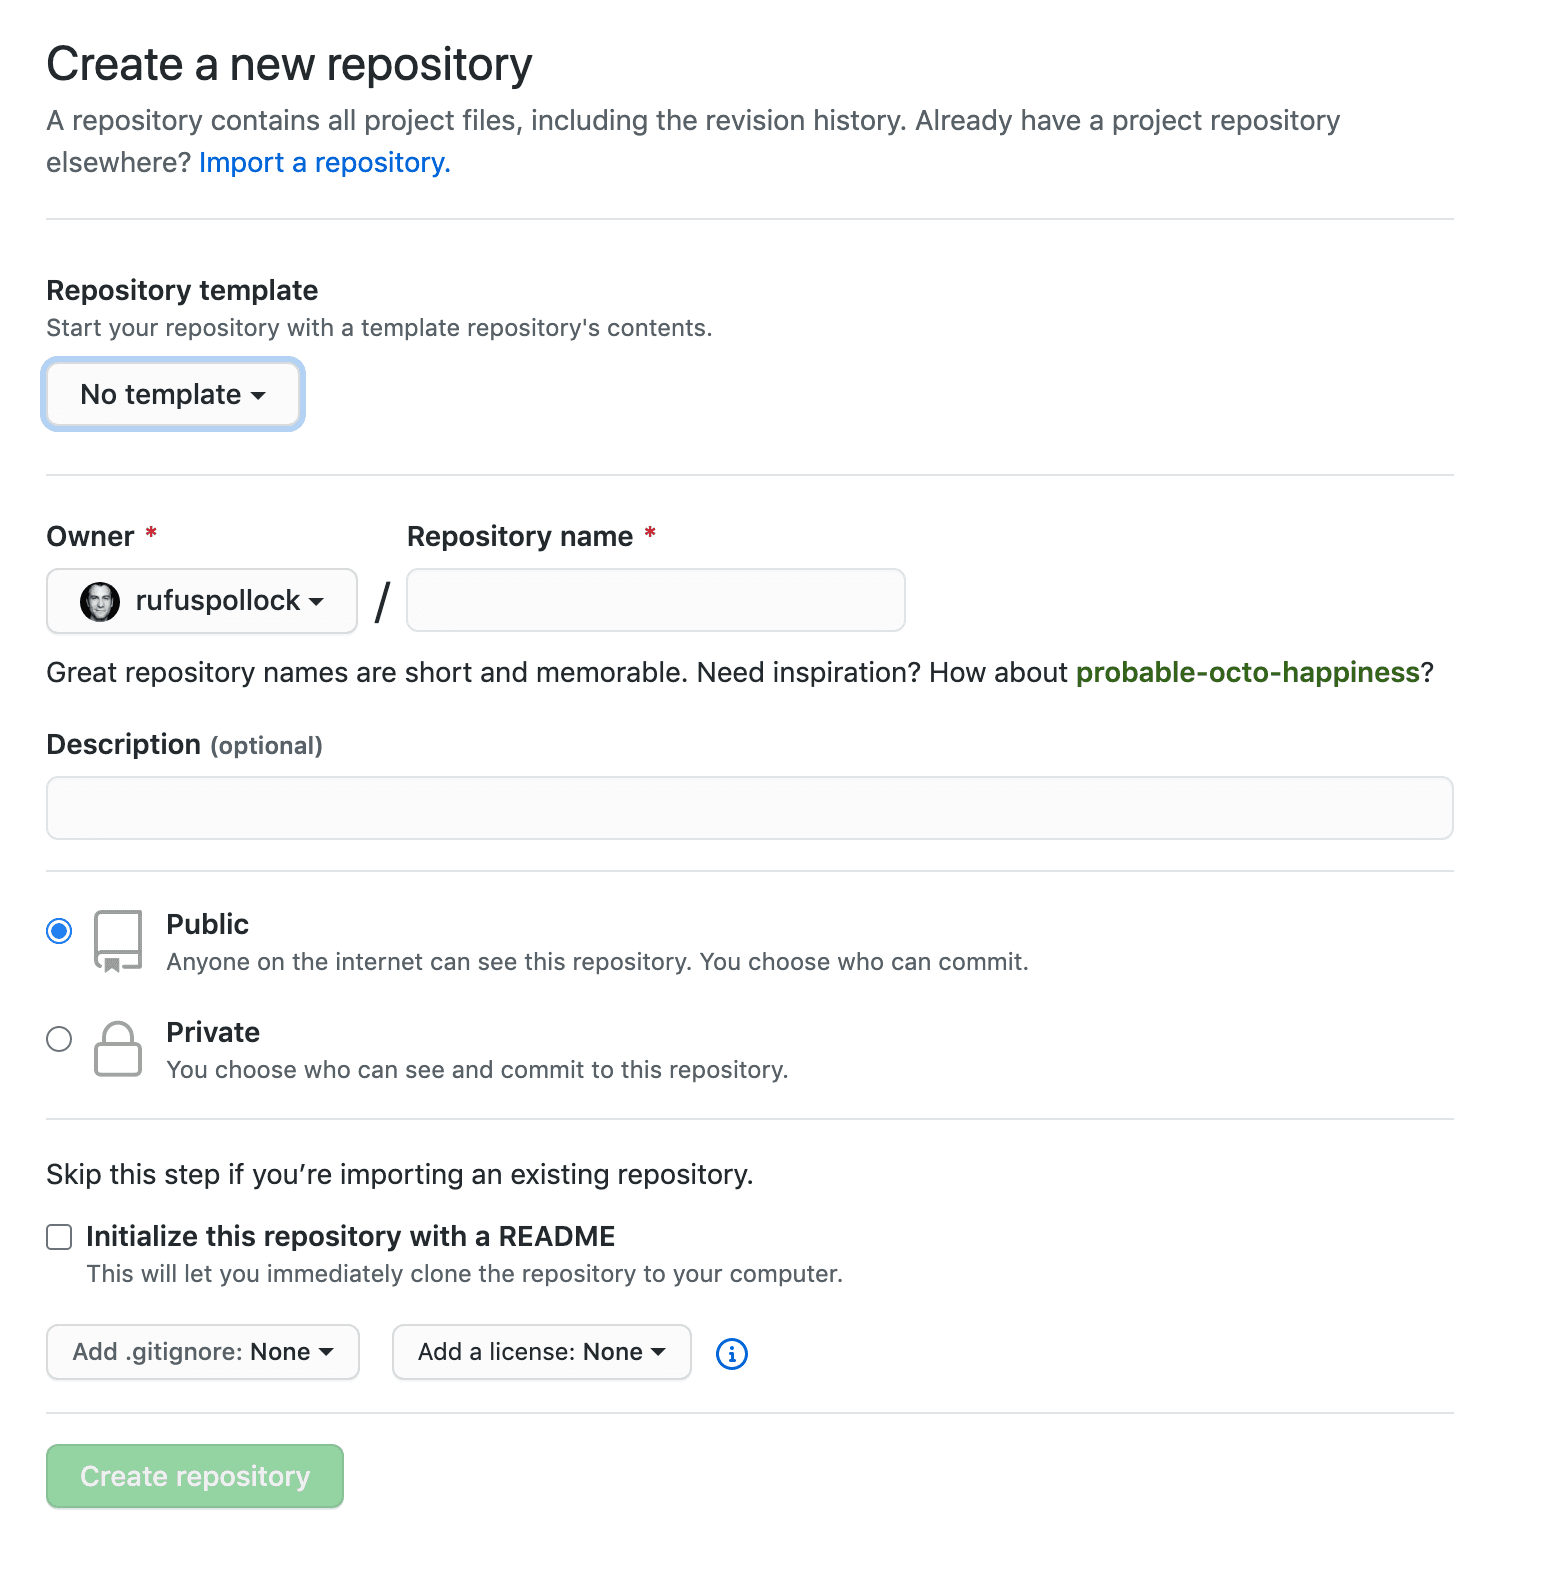The height and width of the screenshot is (1576, 1556).
Task: Click the license info icon
Action: coord(732,1353)
